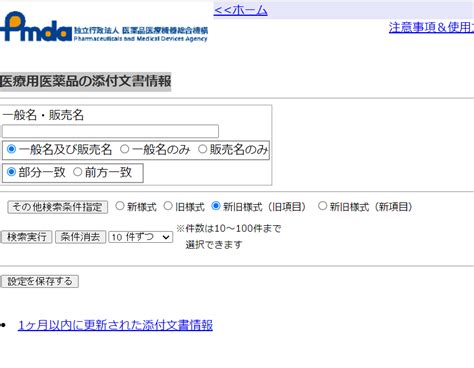Choose 部分一致 matching option

11,172
